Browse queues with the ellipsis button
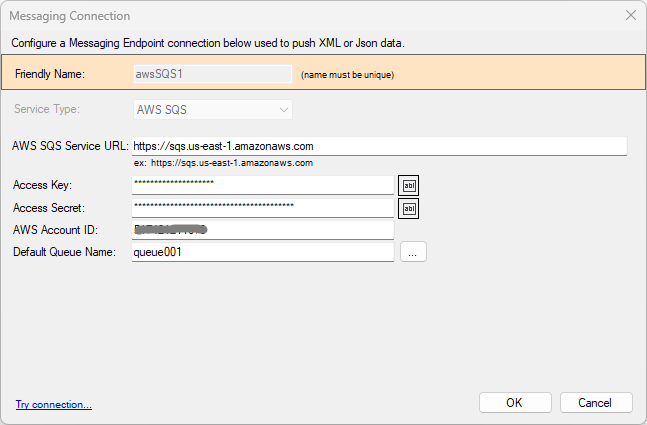The image size is (647, 425). tap(413, 252)
